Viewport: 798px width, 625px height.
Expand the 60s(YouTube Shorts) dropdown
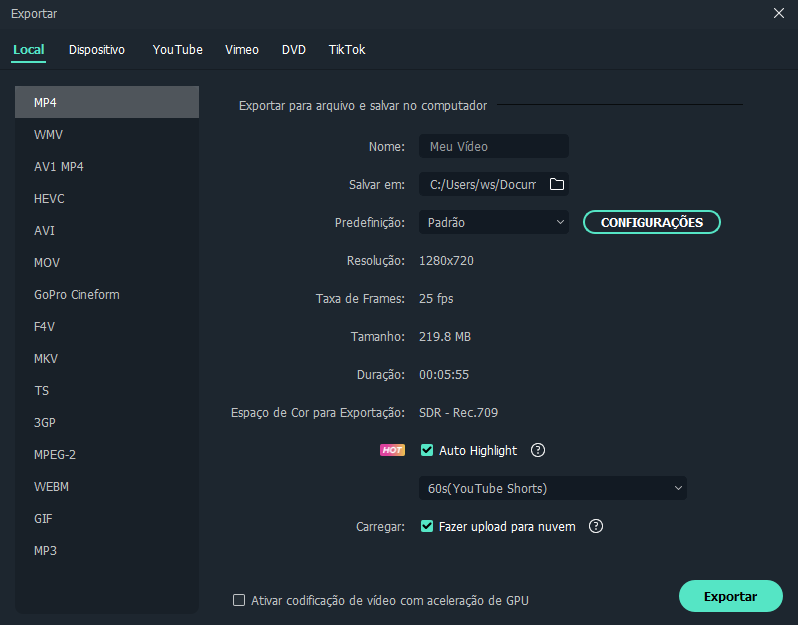pyautogui.click(x=553, y=488)
